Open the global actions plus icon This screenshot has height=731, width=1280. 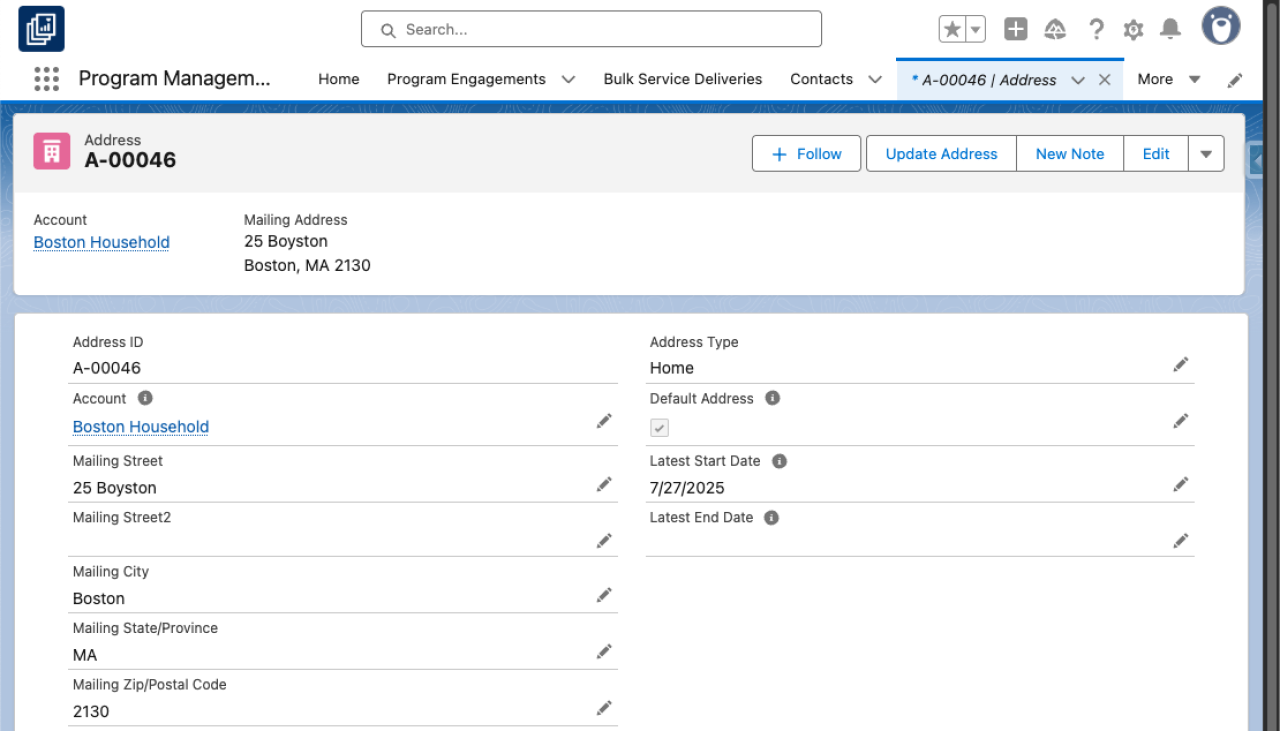click(x=1015, y=29)
